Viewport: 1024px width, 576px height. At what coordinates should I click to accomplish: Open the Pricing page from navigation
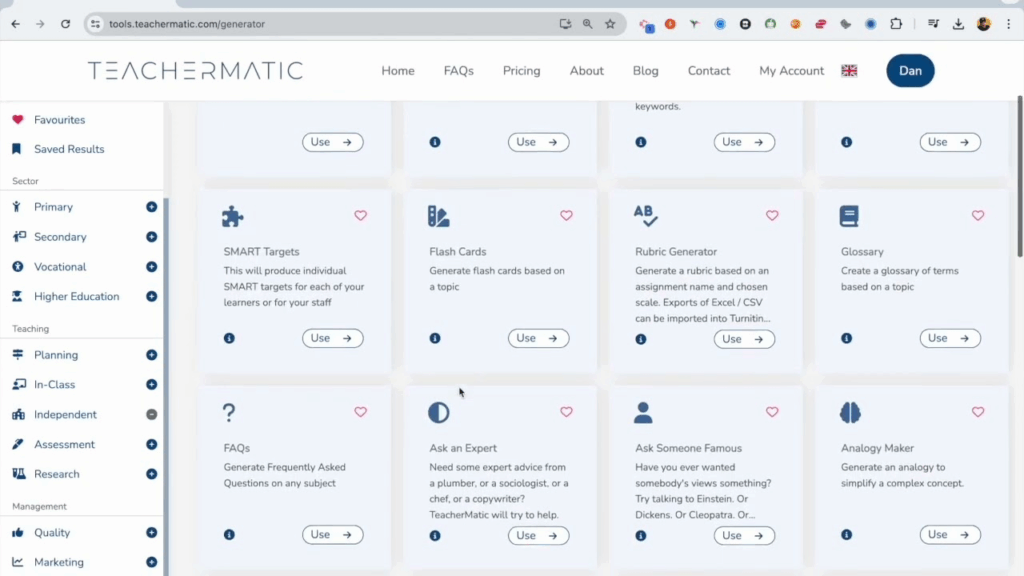pyautogui.click(x=521, y=71)
